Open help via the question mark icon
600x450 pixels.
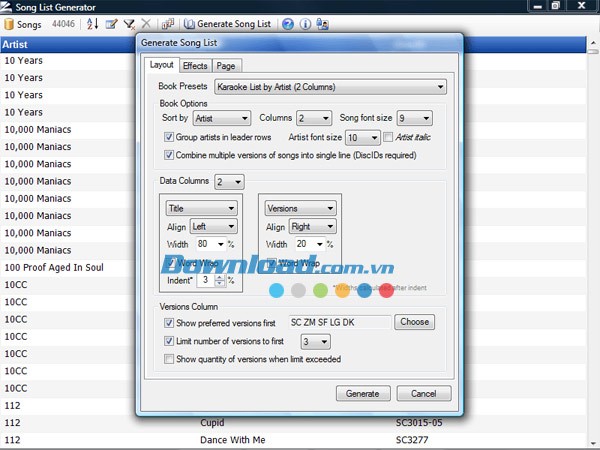coord(288,23)
